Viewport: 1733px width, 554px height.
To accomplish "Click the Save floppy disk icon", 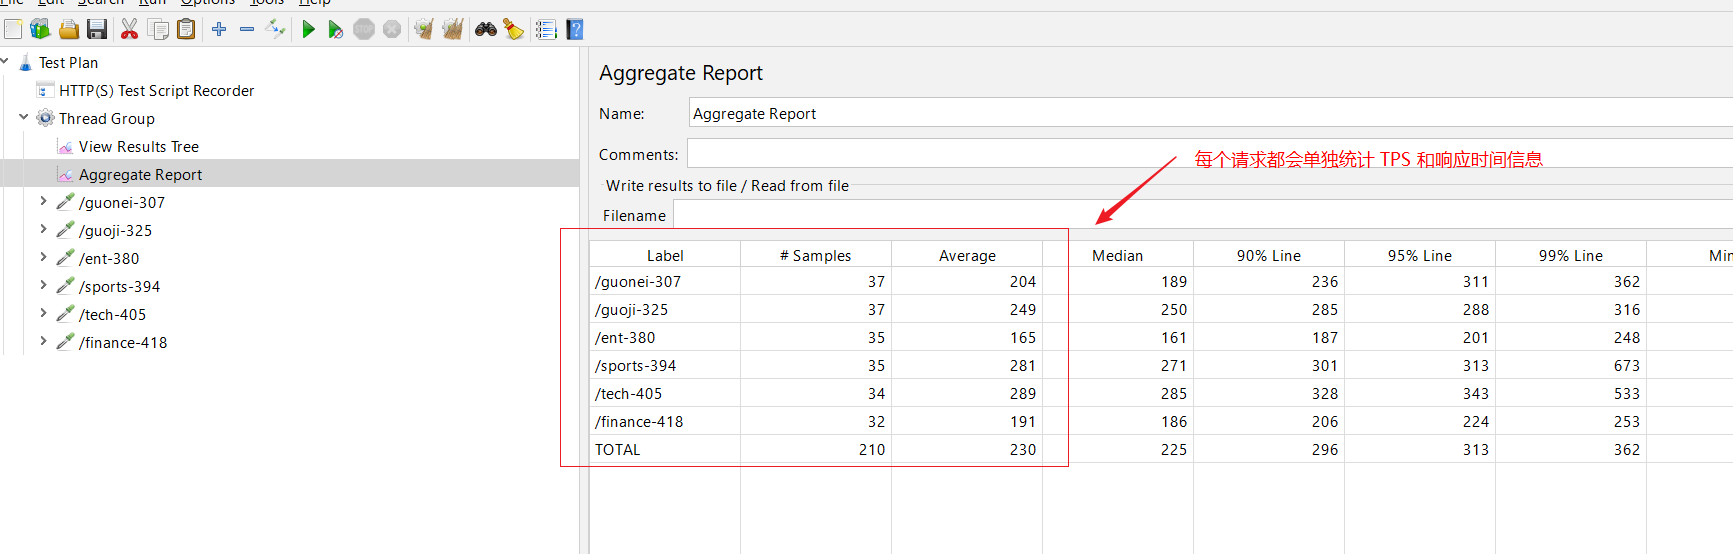I will click(x=97, y=29).
